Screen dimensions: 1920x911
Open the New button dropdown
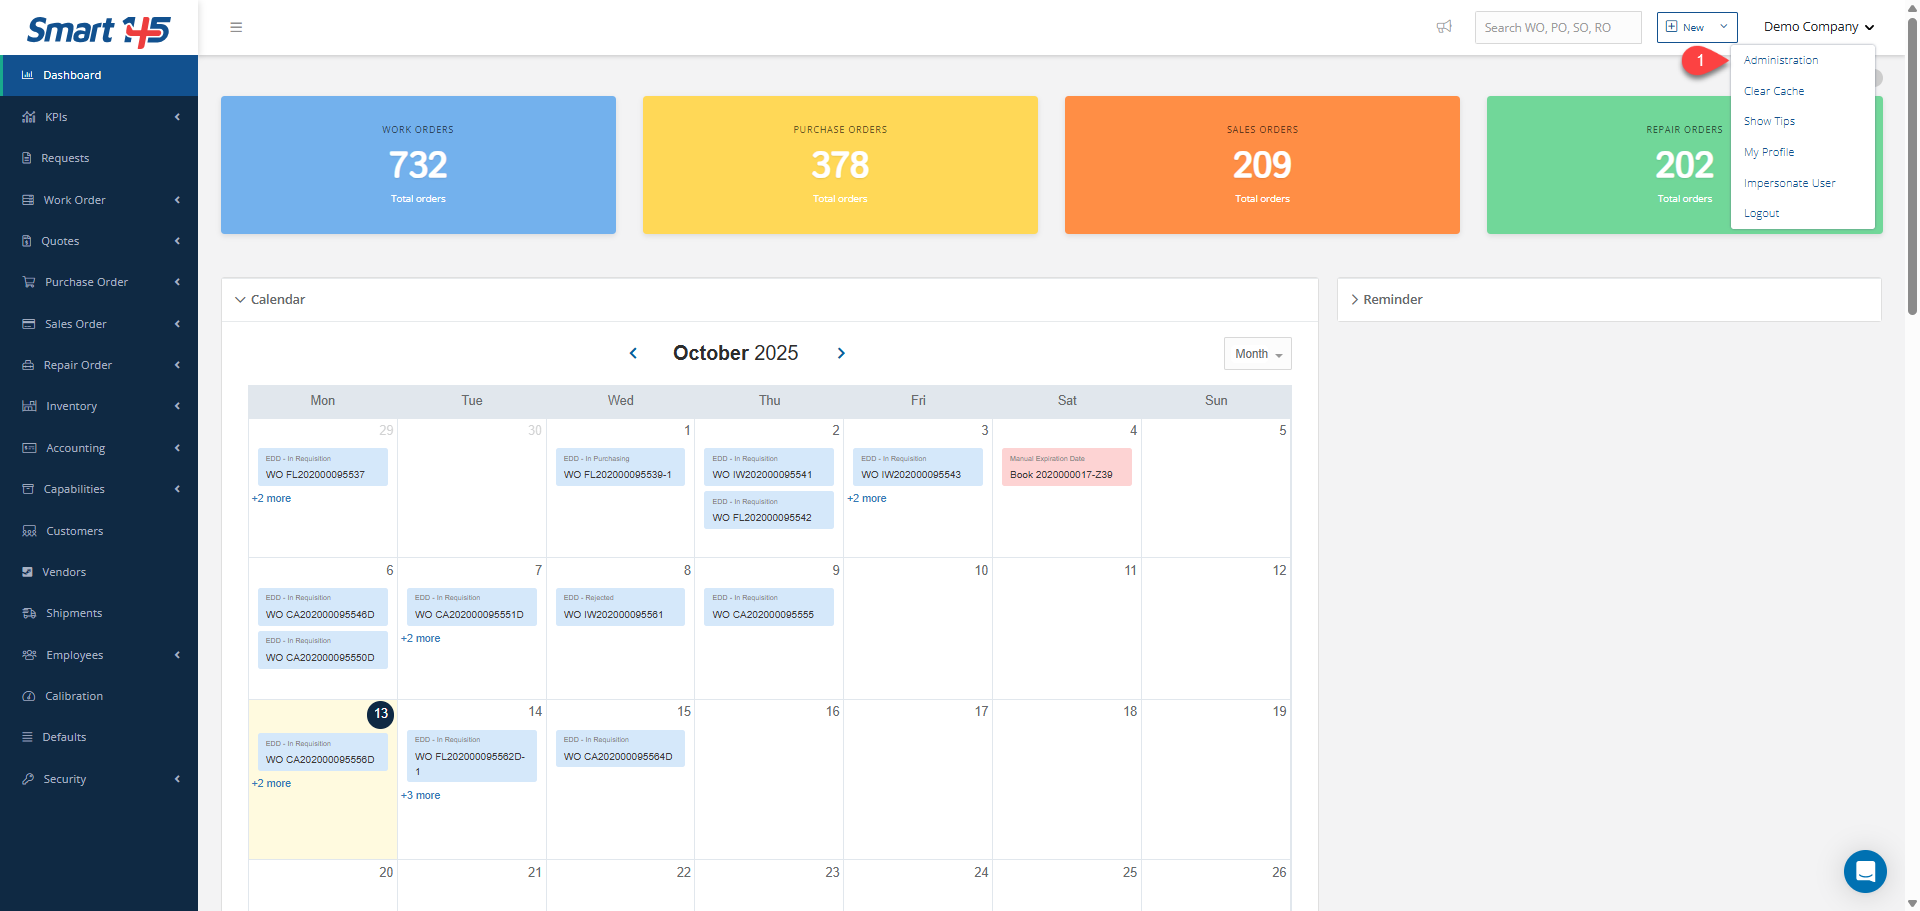pos(1723,27)
